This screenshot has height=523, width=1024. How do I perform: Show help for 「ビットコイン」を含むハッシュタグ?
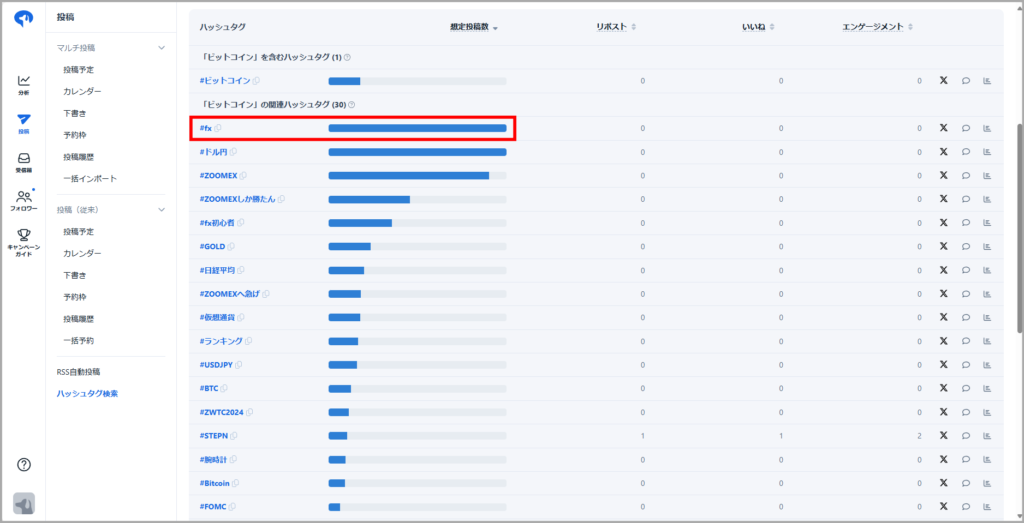click(347, 57)
